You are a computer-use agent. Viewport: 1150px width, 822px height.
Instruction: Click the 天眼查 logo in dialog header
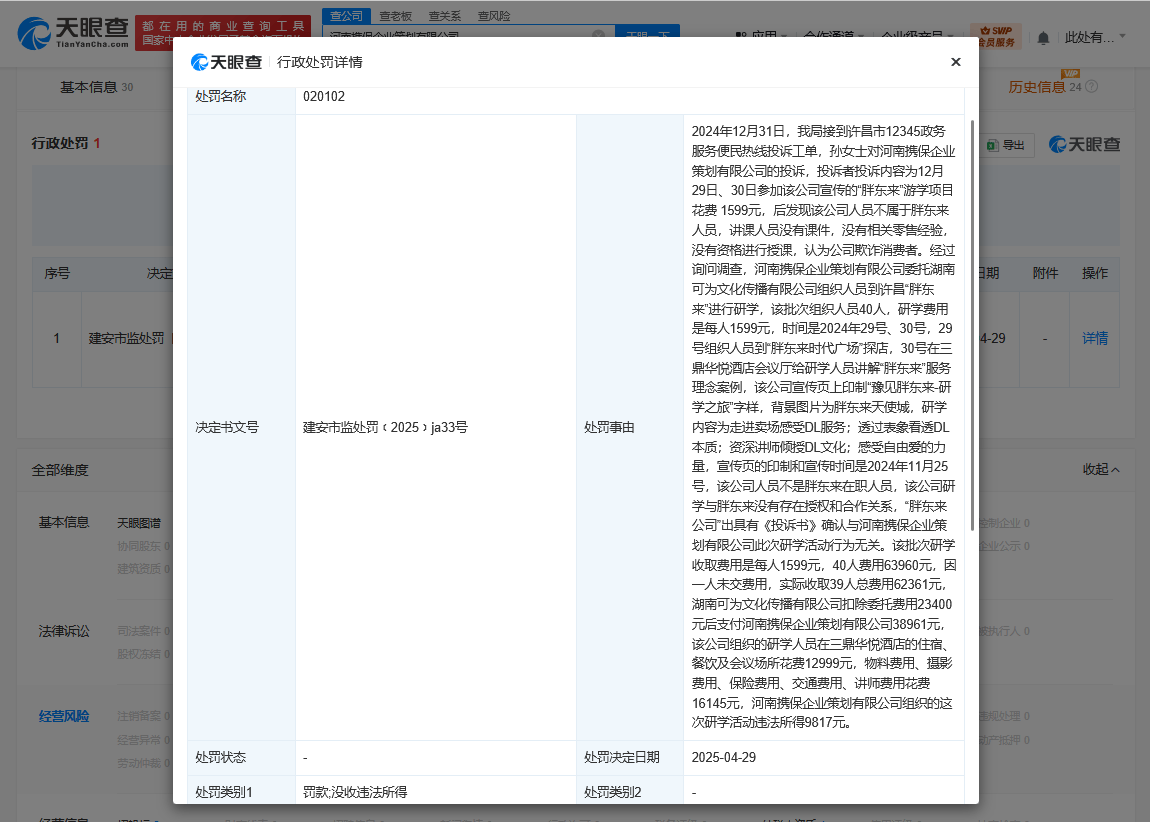point(226,62)
